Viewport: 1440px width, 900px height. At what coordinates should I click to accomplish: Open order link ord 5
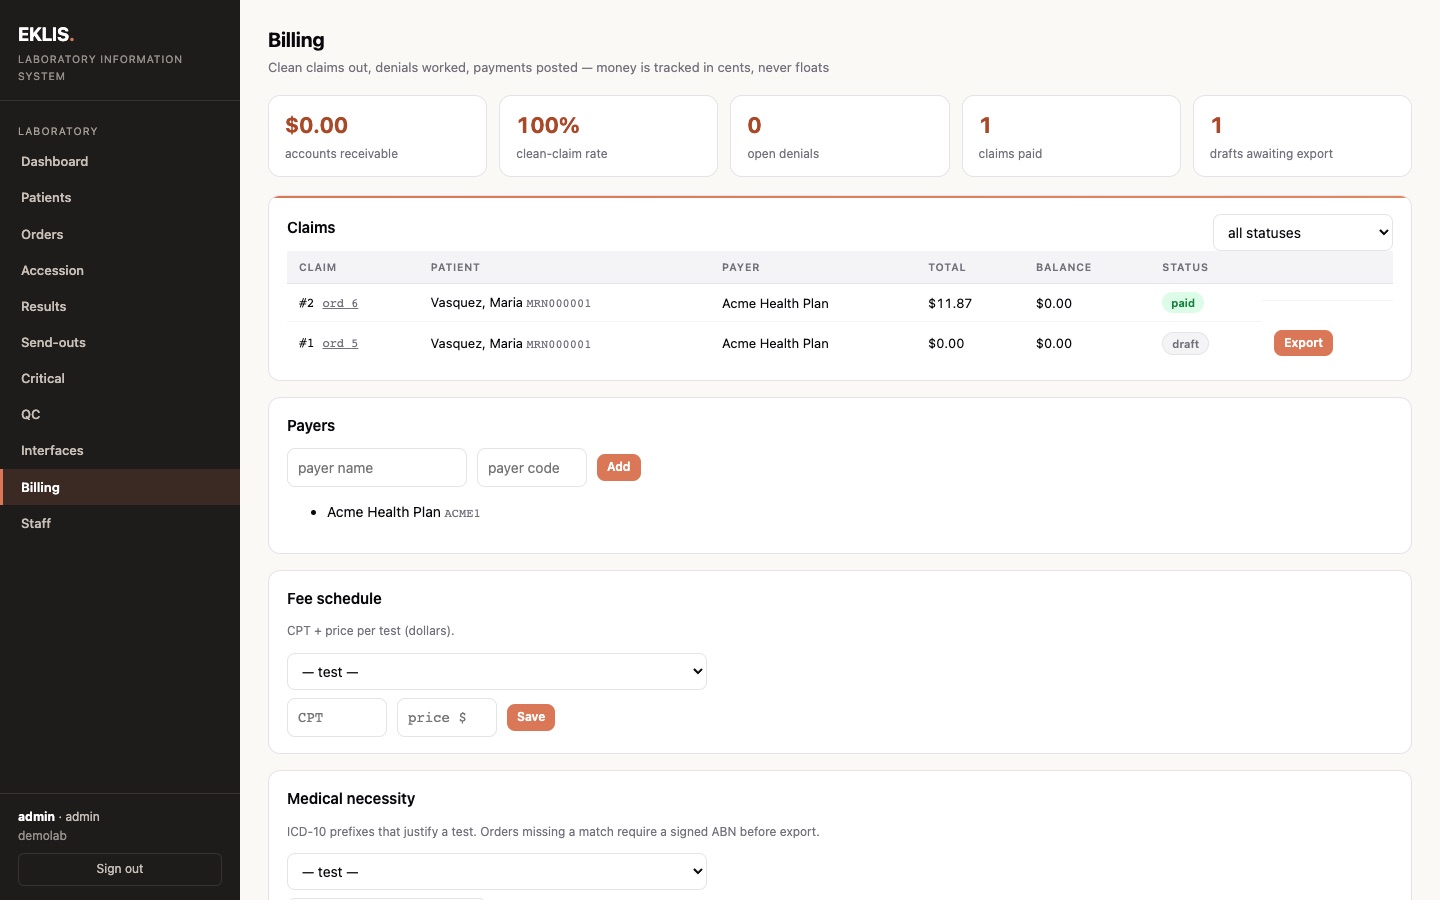340,343
